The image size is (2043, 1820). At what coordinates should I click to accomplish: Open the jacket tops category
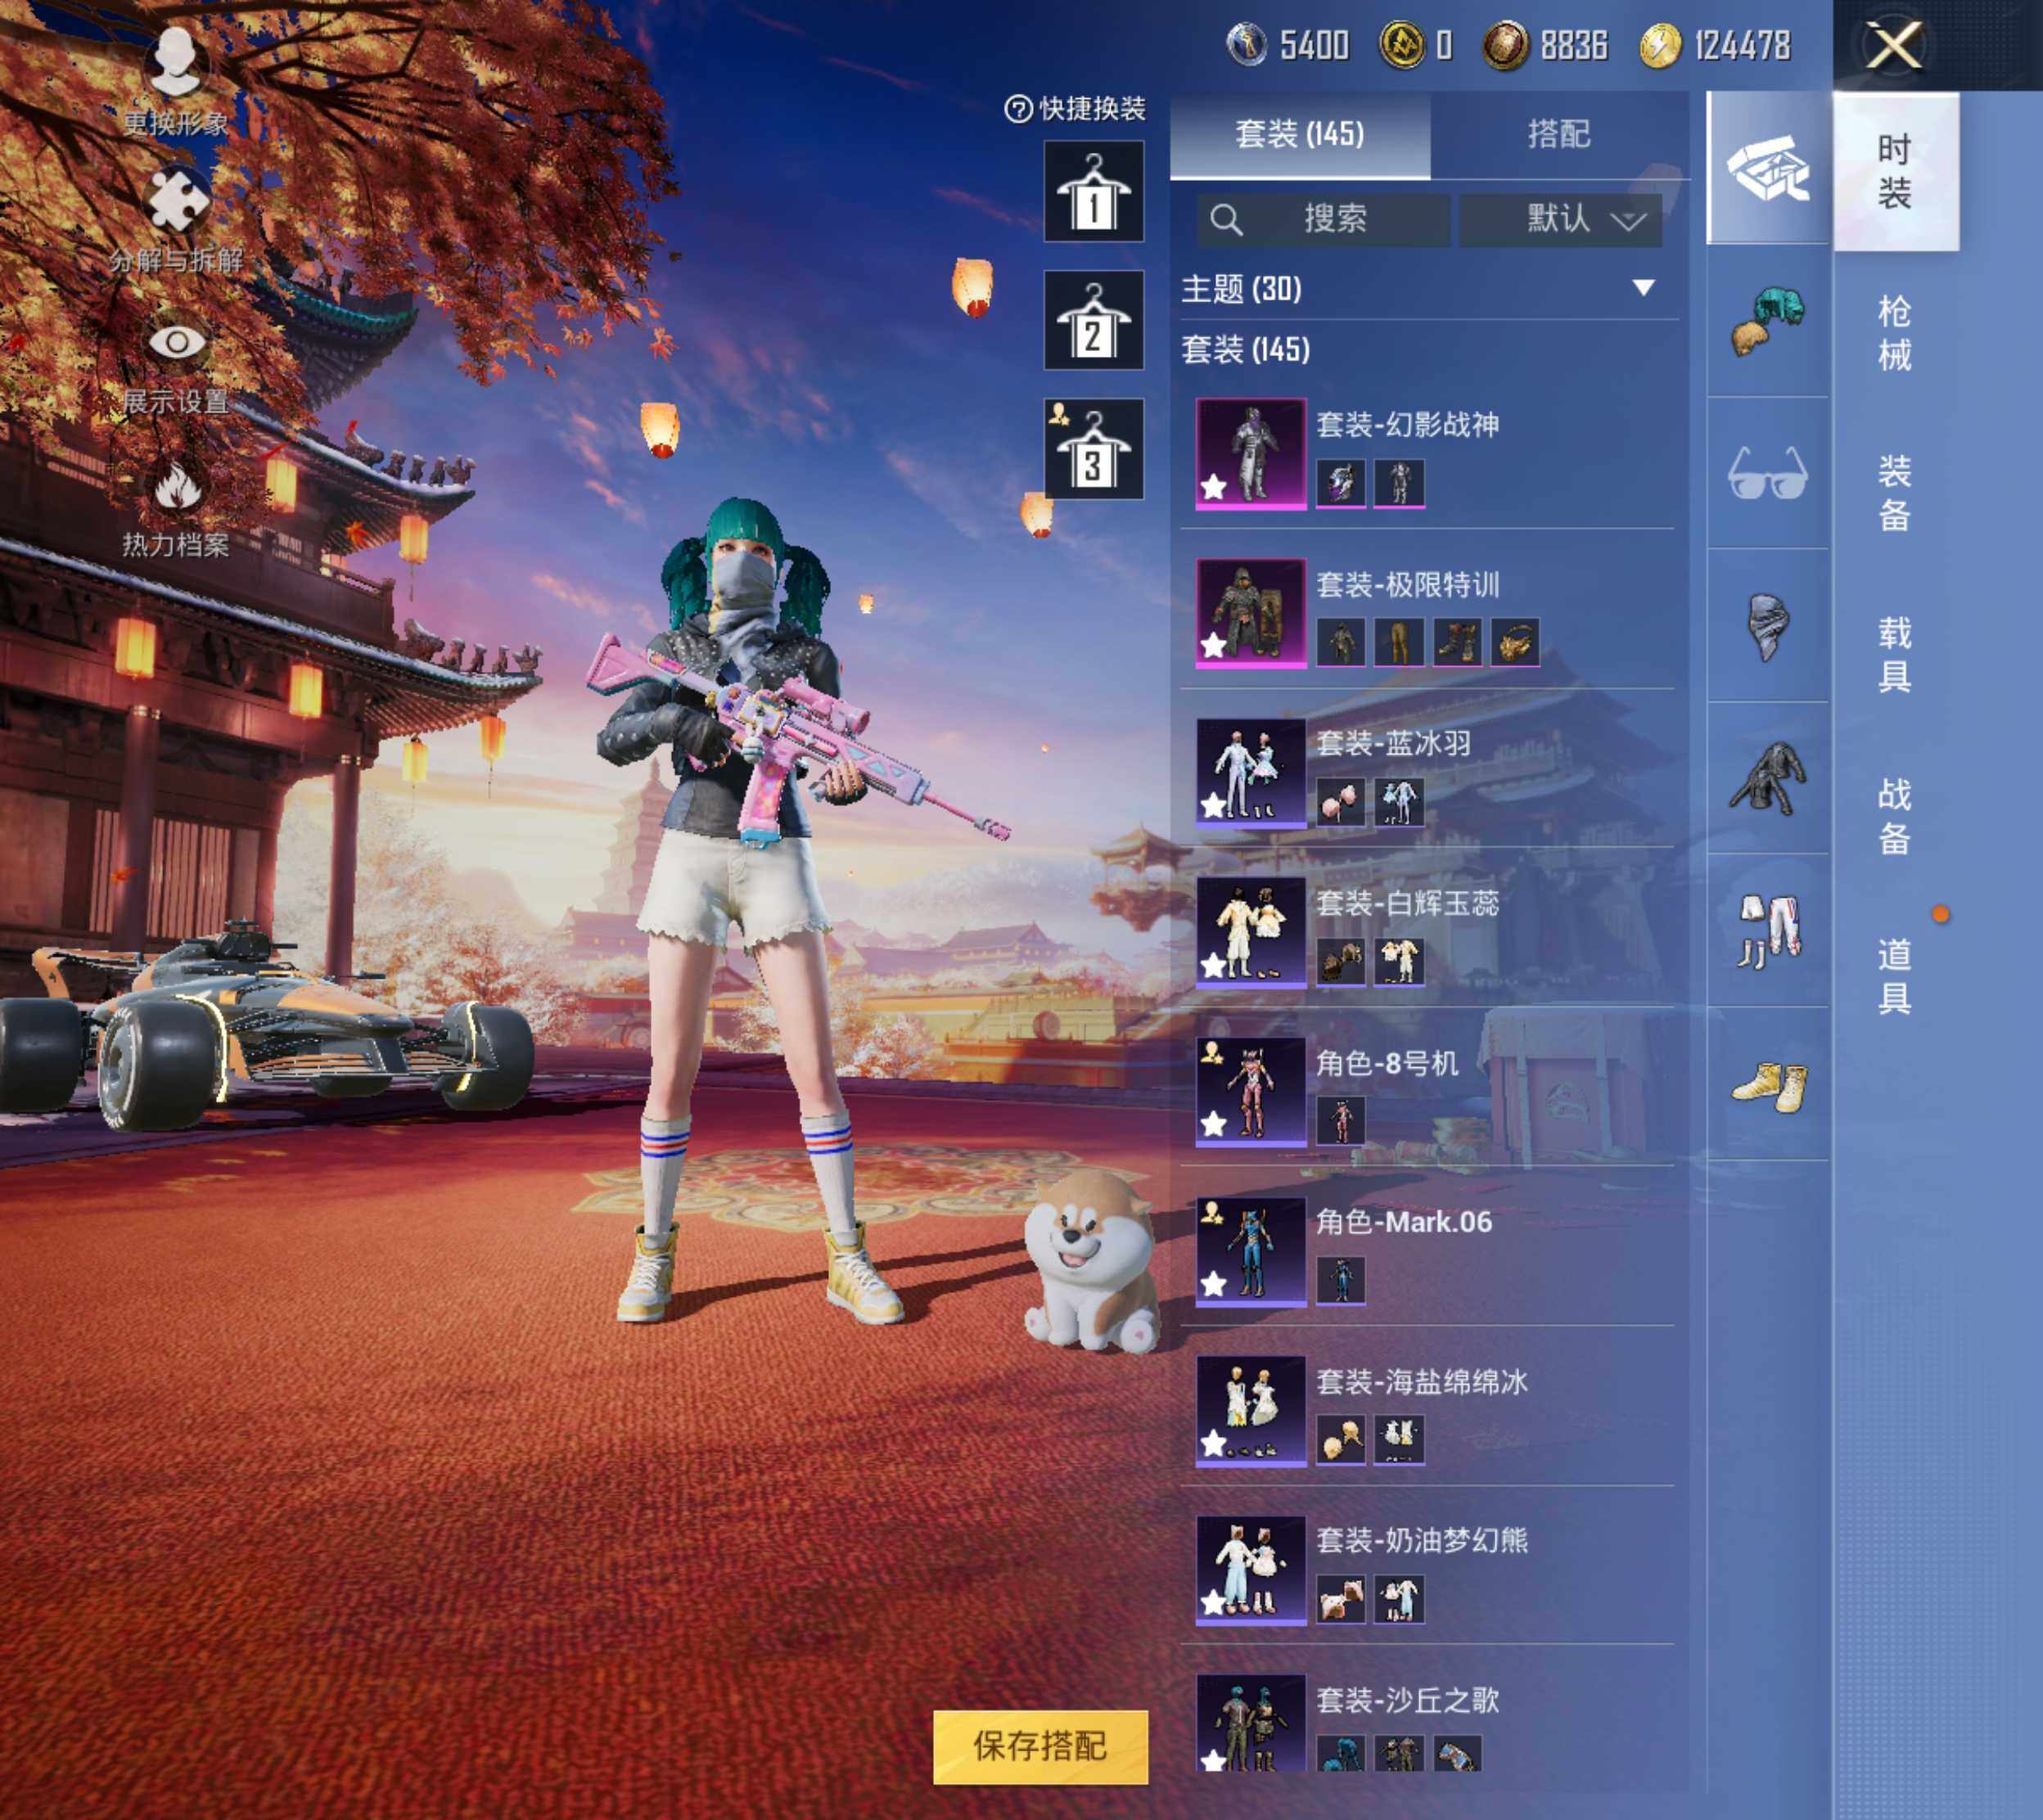point(1767,778)
